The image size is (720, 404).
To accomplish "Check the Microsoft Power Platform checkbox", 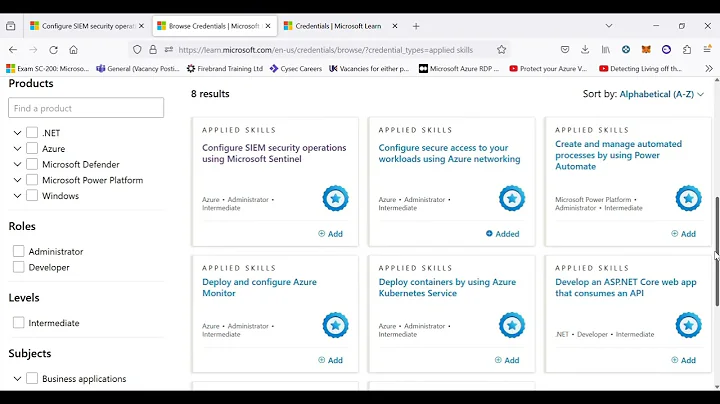I will click(32, 180).
